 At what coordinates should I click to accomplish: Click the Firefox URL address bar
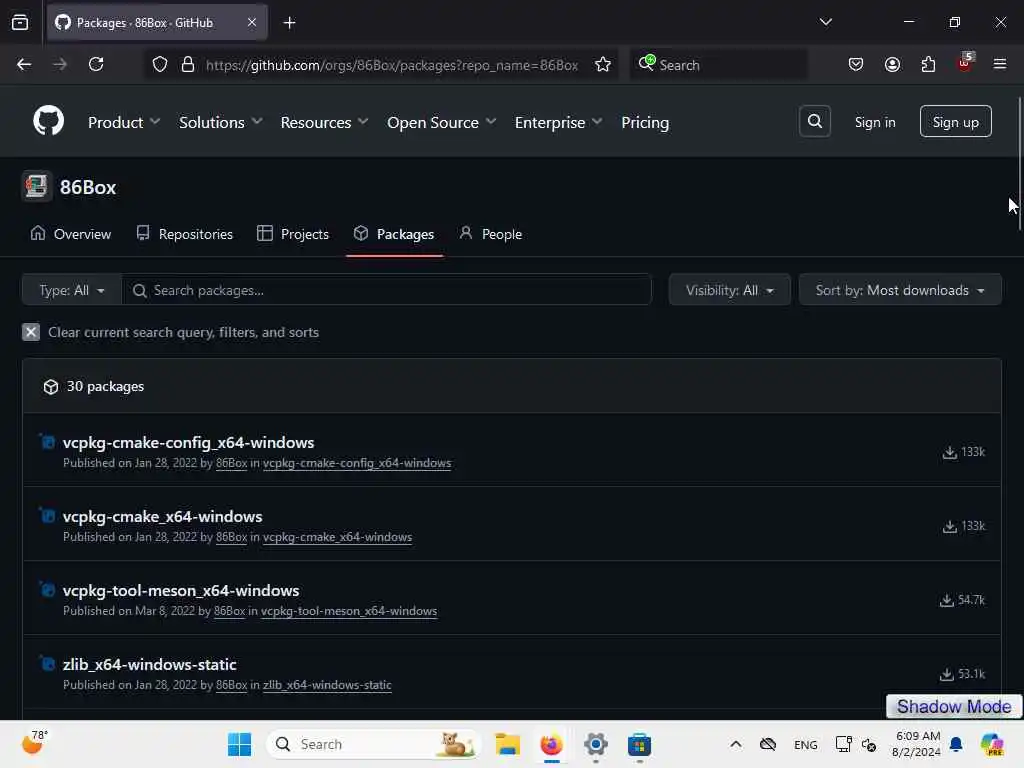click(391, 65)
